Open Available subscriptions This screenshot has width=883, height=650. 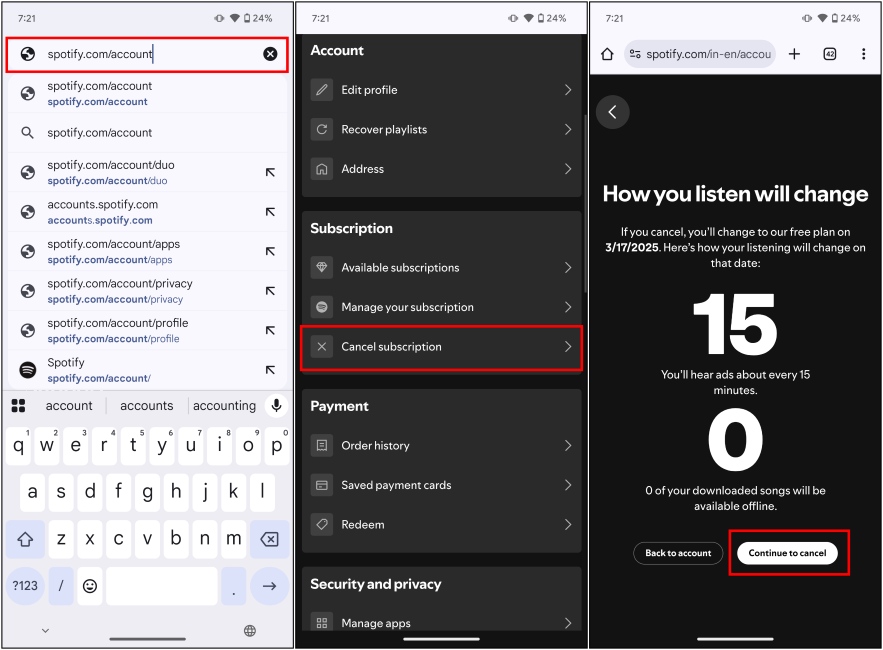pos(442,268)
